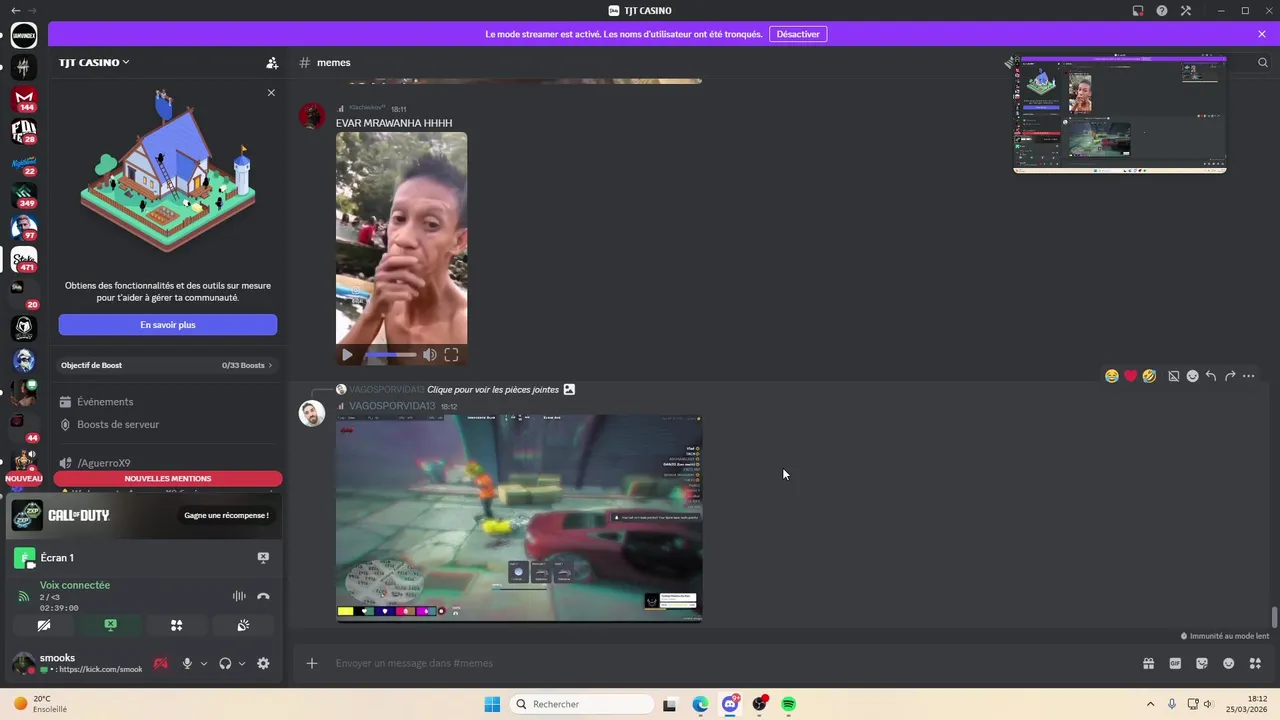Mute the microphone
The height and width of the screenshot is (720, 1280).
click(187, 663)
